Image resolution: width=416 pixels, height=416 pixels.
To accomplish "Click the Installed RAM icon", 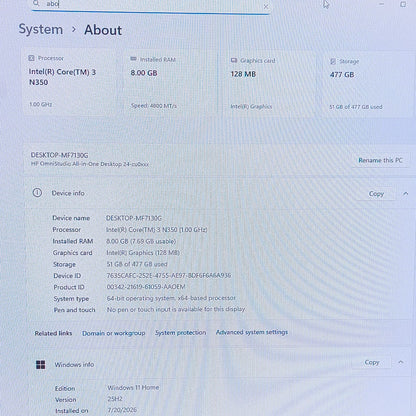I will click(x=133, y=59).
